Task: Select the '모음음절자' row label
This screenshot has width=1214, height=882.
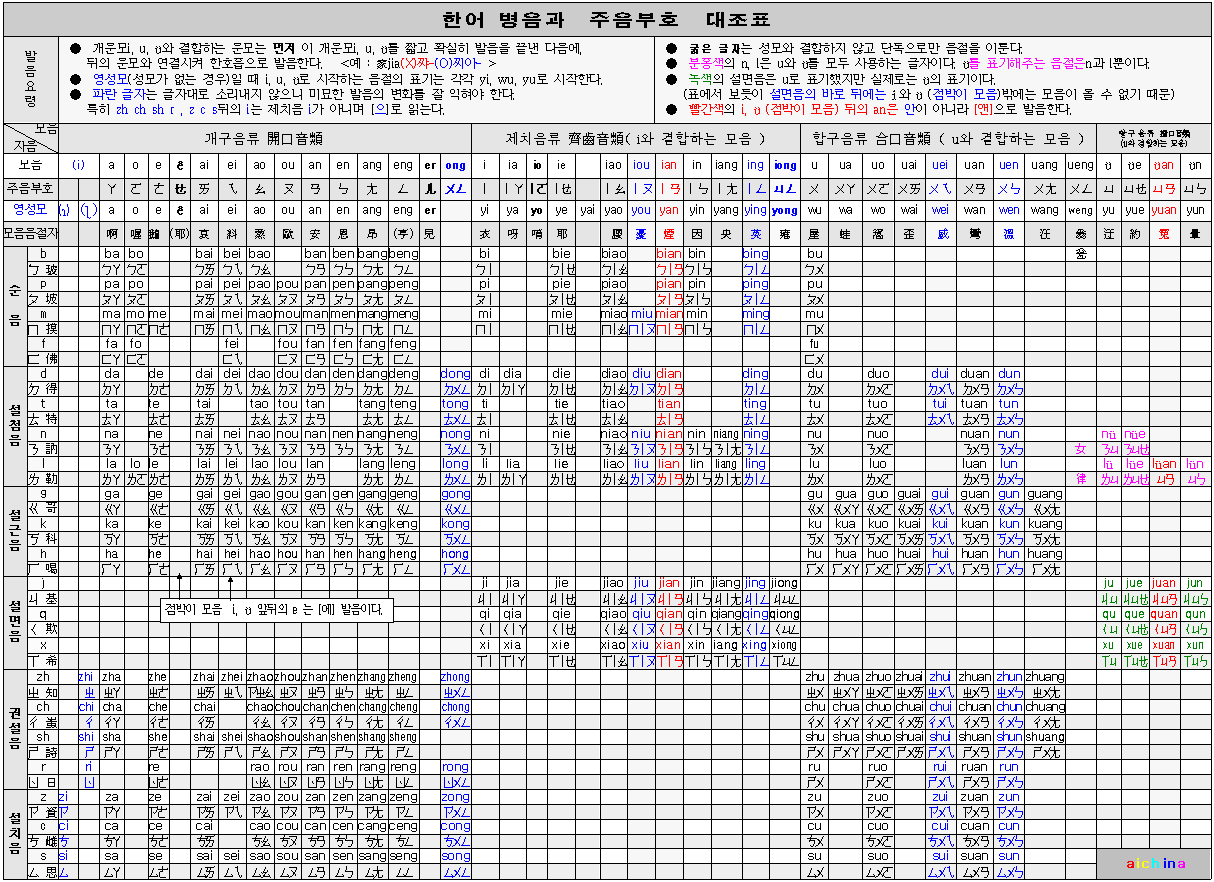Action: (30, 232)
